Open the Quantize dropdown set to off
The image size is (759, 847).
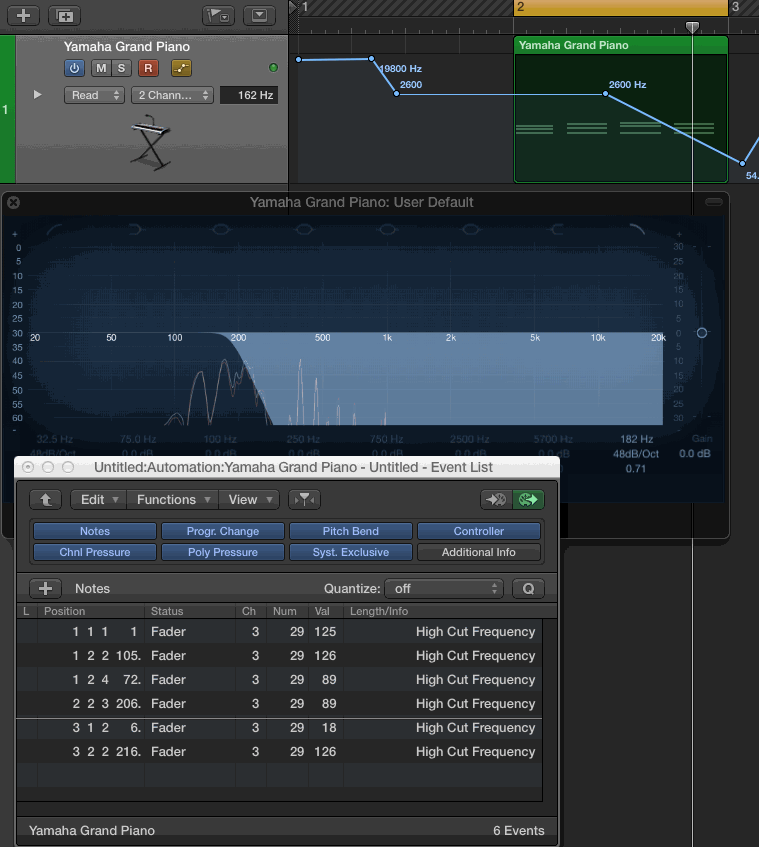[x=445, y=589]
